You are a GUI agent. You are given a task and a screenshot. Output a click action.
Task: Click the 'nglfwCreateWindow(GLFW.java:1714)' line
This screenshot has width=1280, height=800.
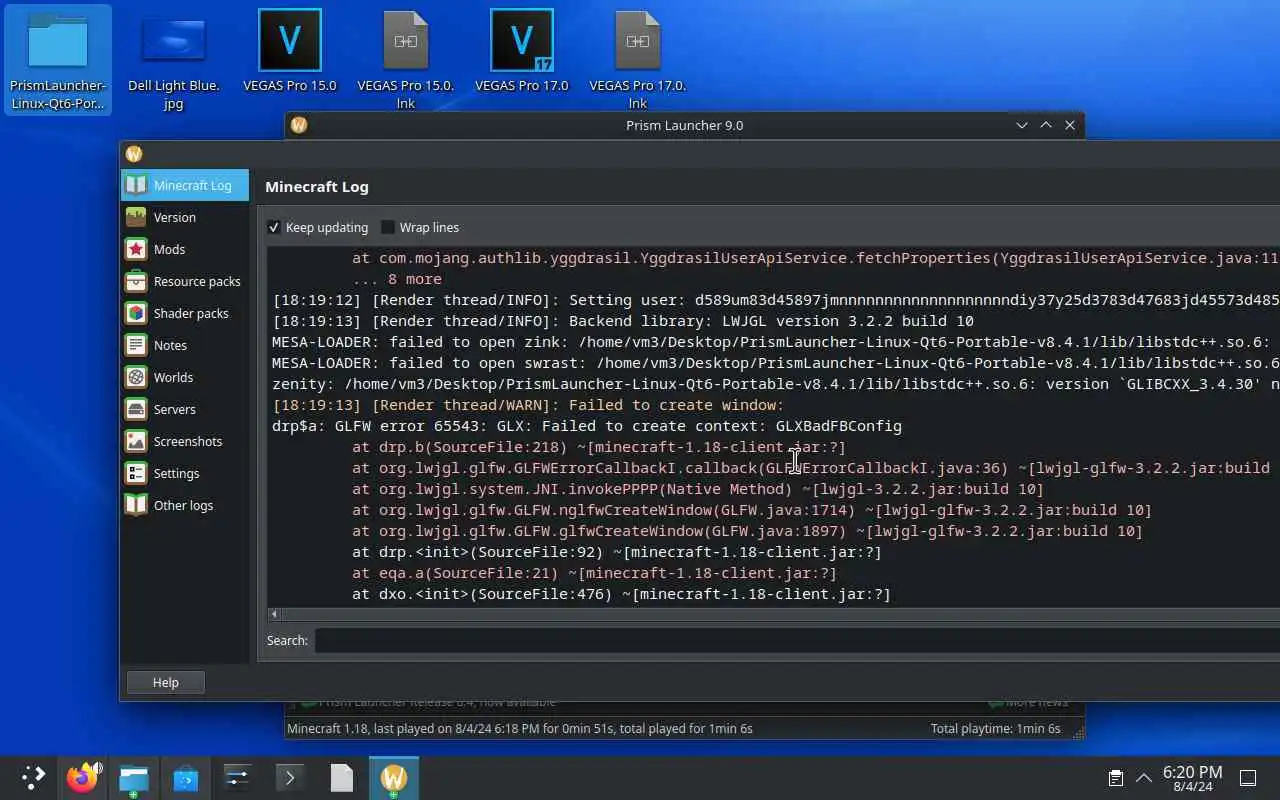tap(752, 510)
